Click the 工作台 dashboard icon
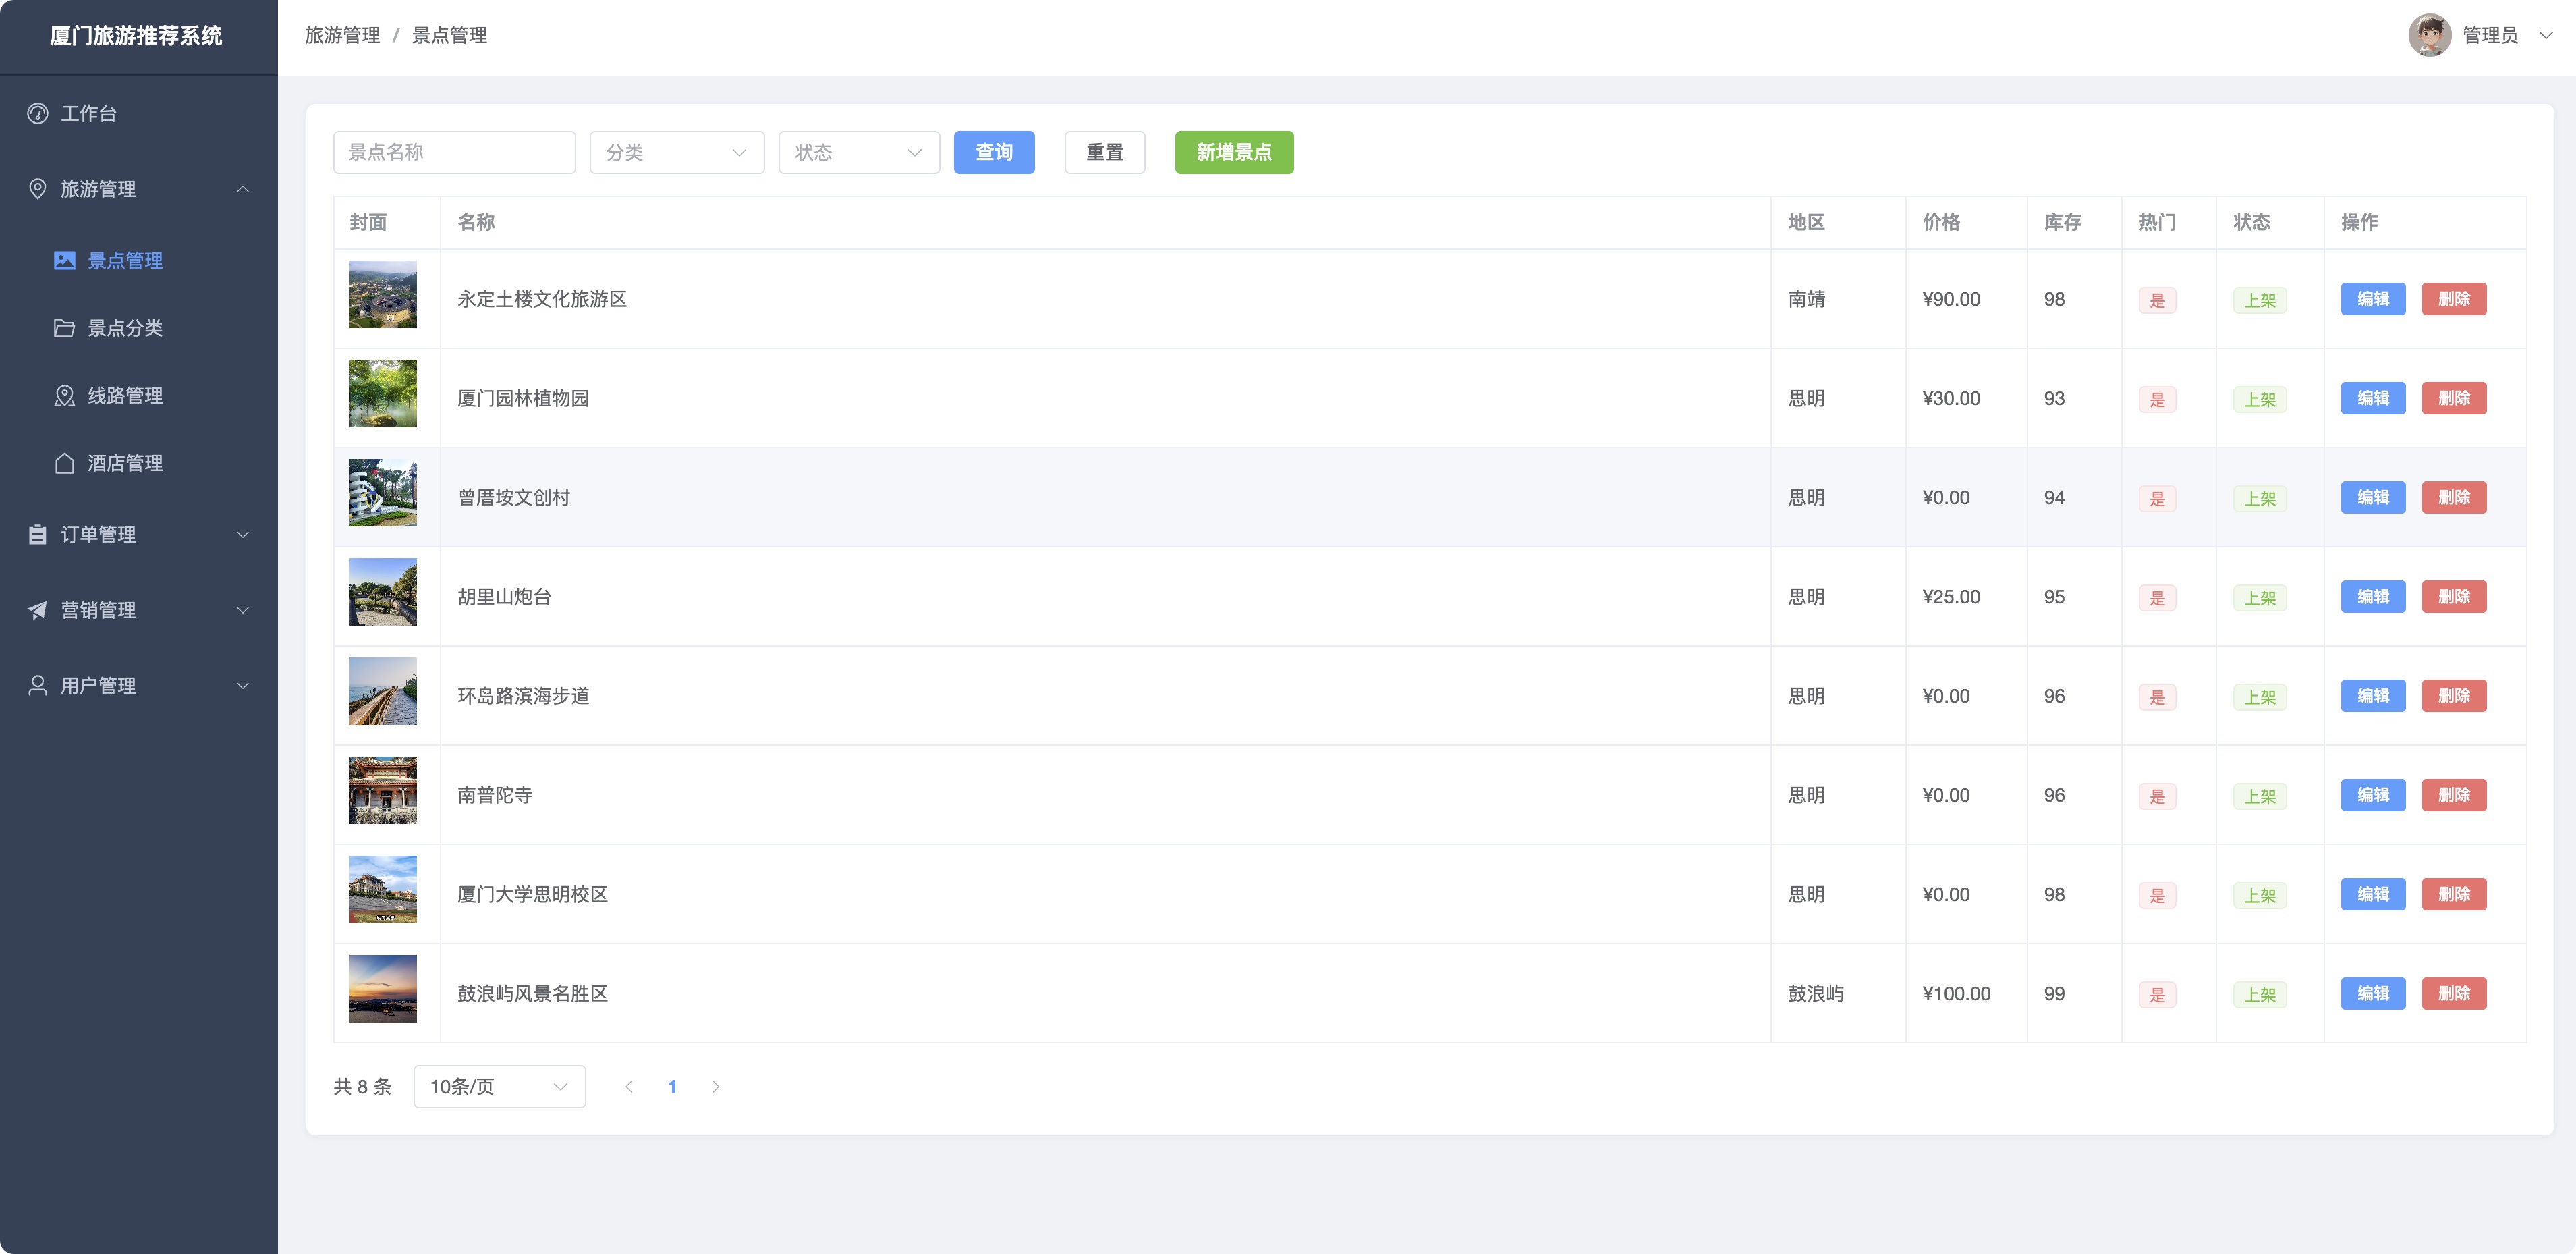This screenshot has width=2576, height=1254. point(38,114)
